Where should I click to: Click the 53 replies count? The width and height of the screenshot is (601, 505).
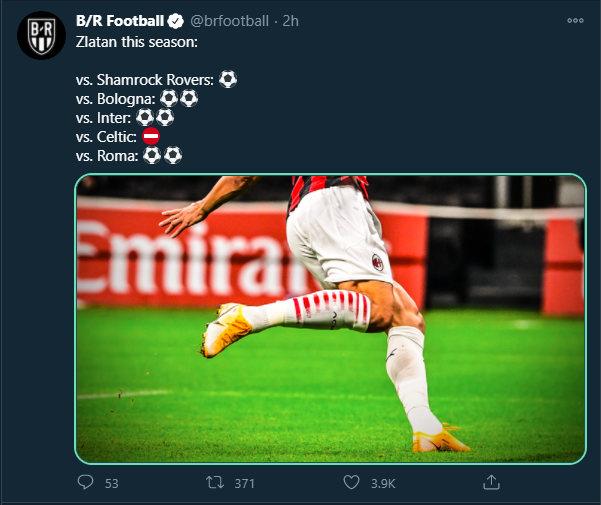point(111,483)
